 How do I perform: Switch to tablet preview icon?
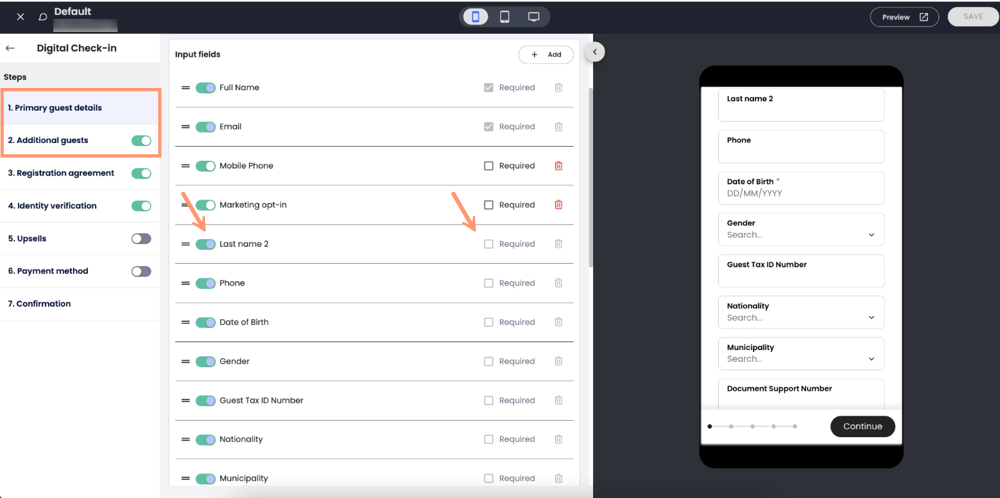[x=505, y=17]
